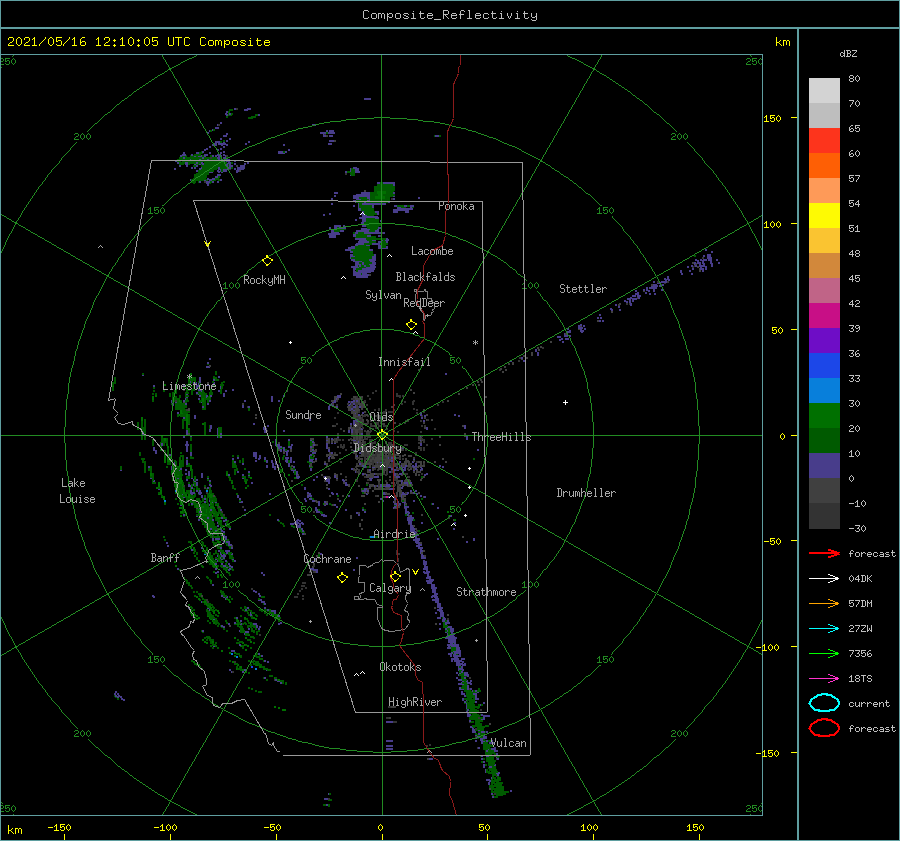
Task: Click the white asterisk above Limestone label
Action: (x=189, y=377)
